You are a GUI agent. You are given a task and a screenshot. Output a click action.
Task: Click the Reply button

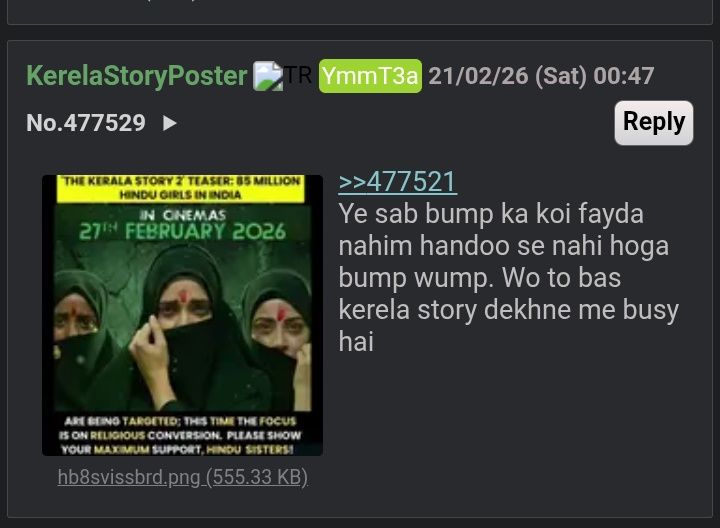coord(654,123)
